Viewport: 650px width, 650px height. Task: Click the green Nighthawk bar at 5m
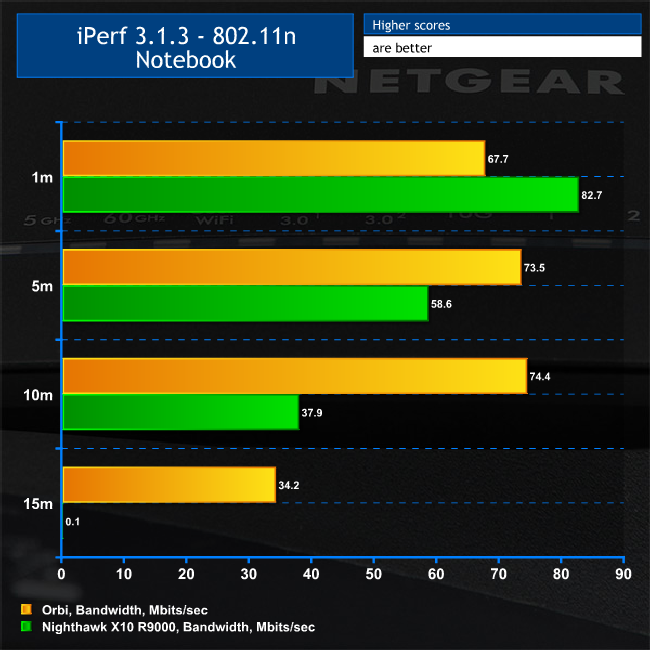click(245, 303)
